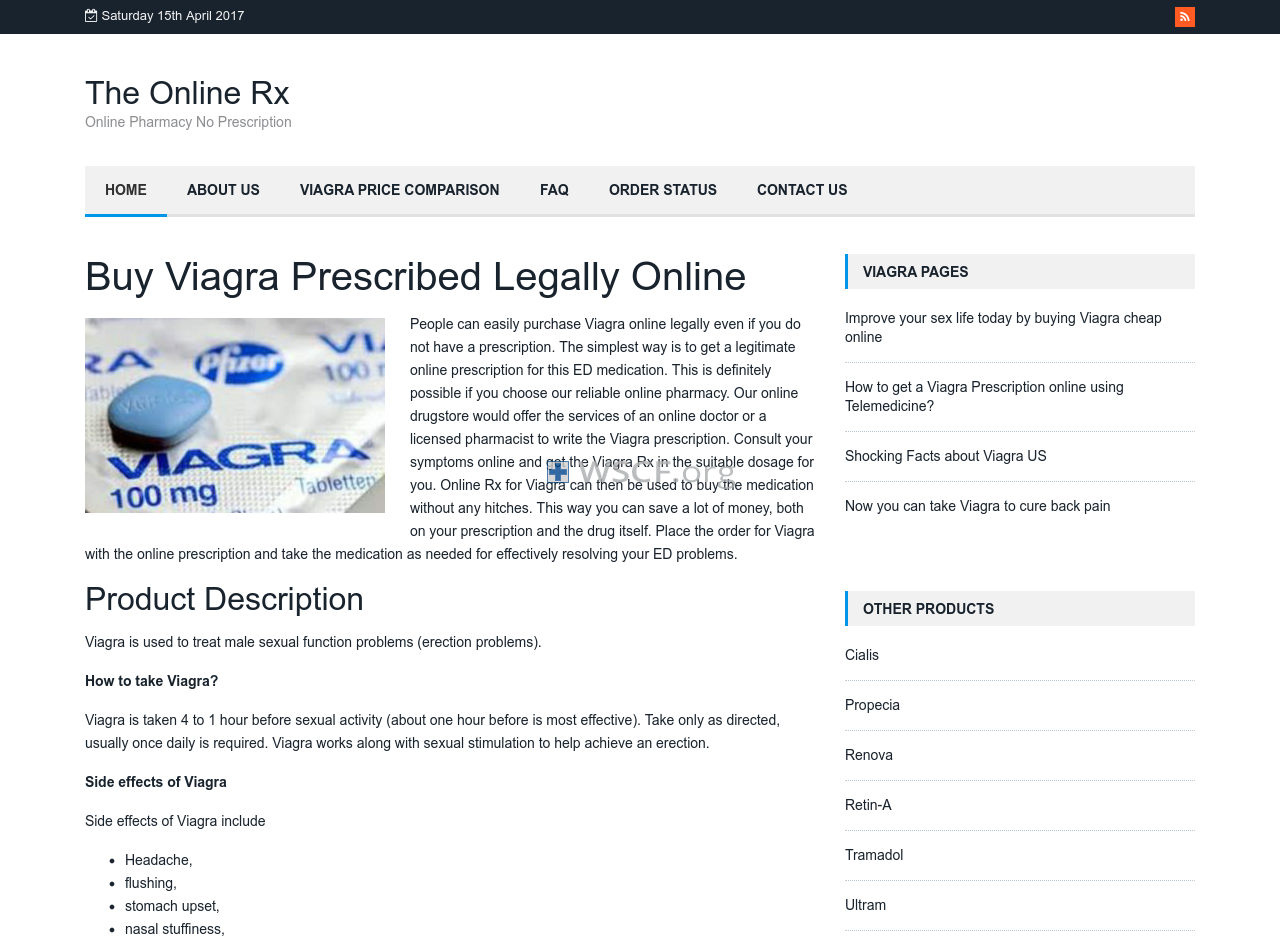The image size is (1280, 945).
Task: Open the Renova product link
Action: point(869,755)
